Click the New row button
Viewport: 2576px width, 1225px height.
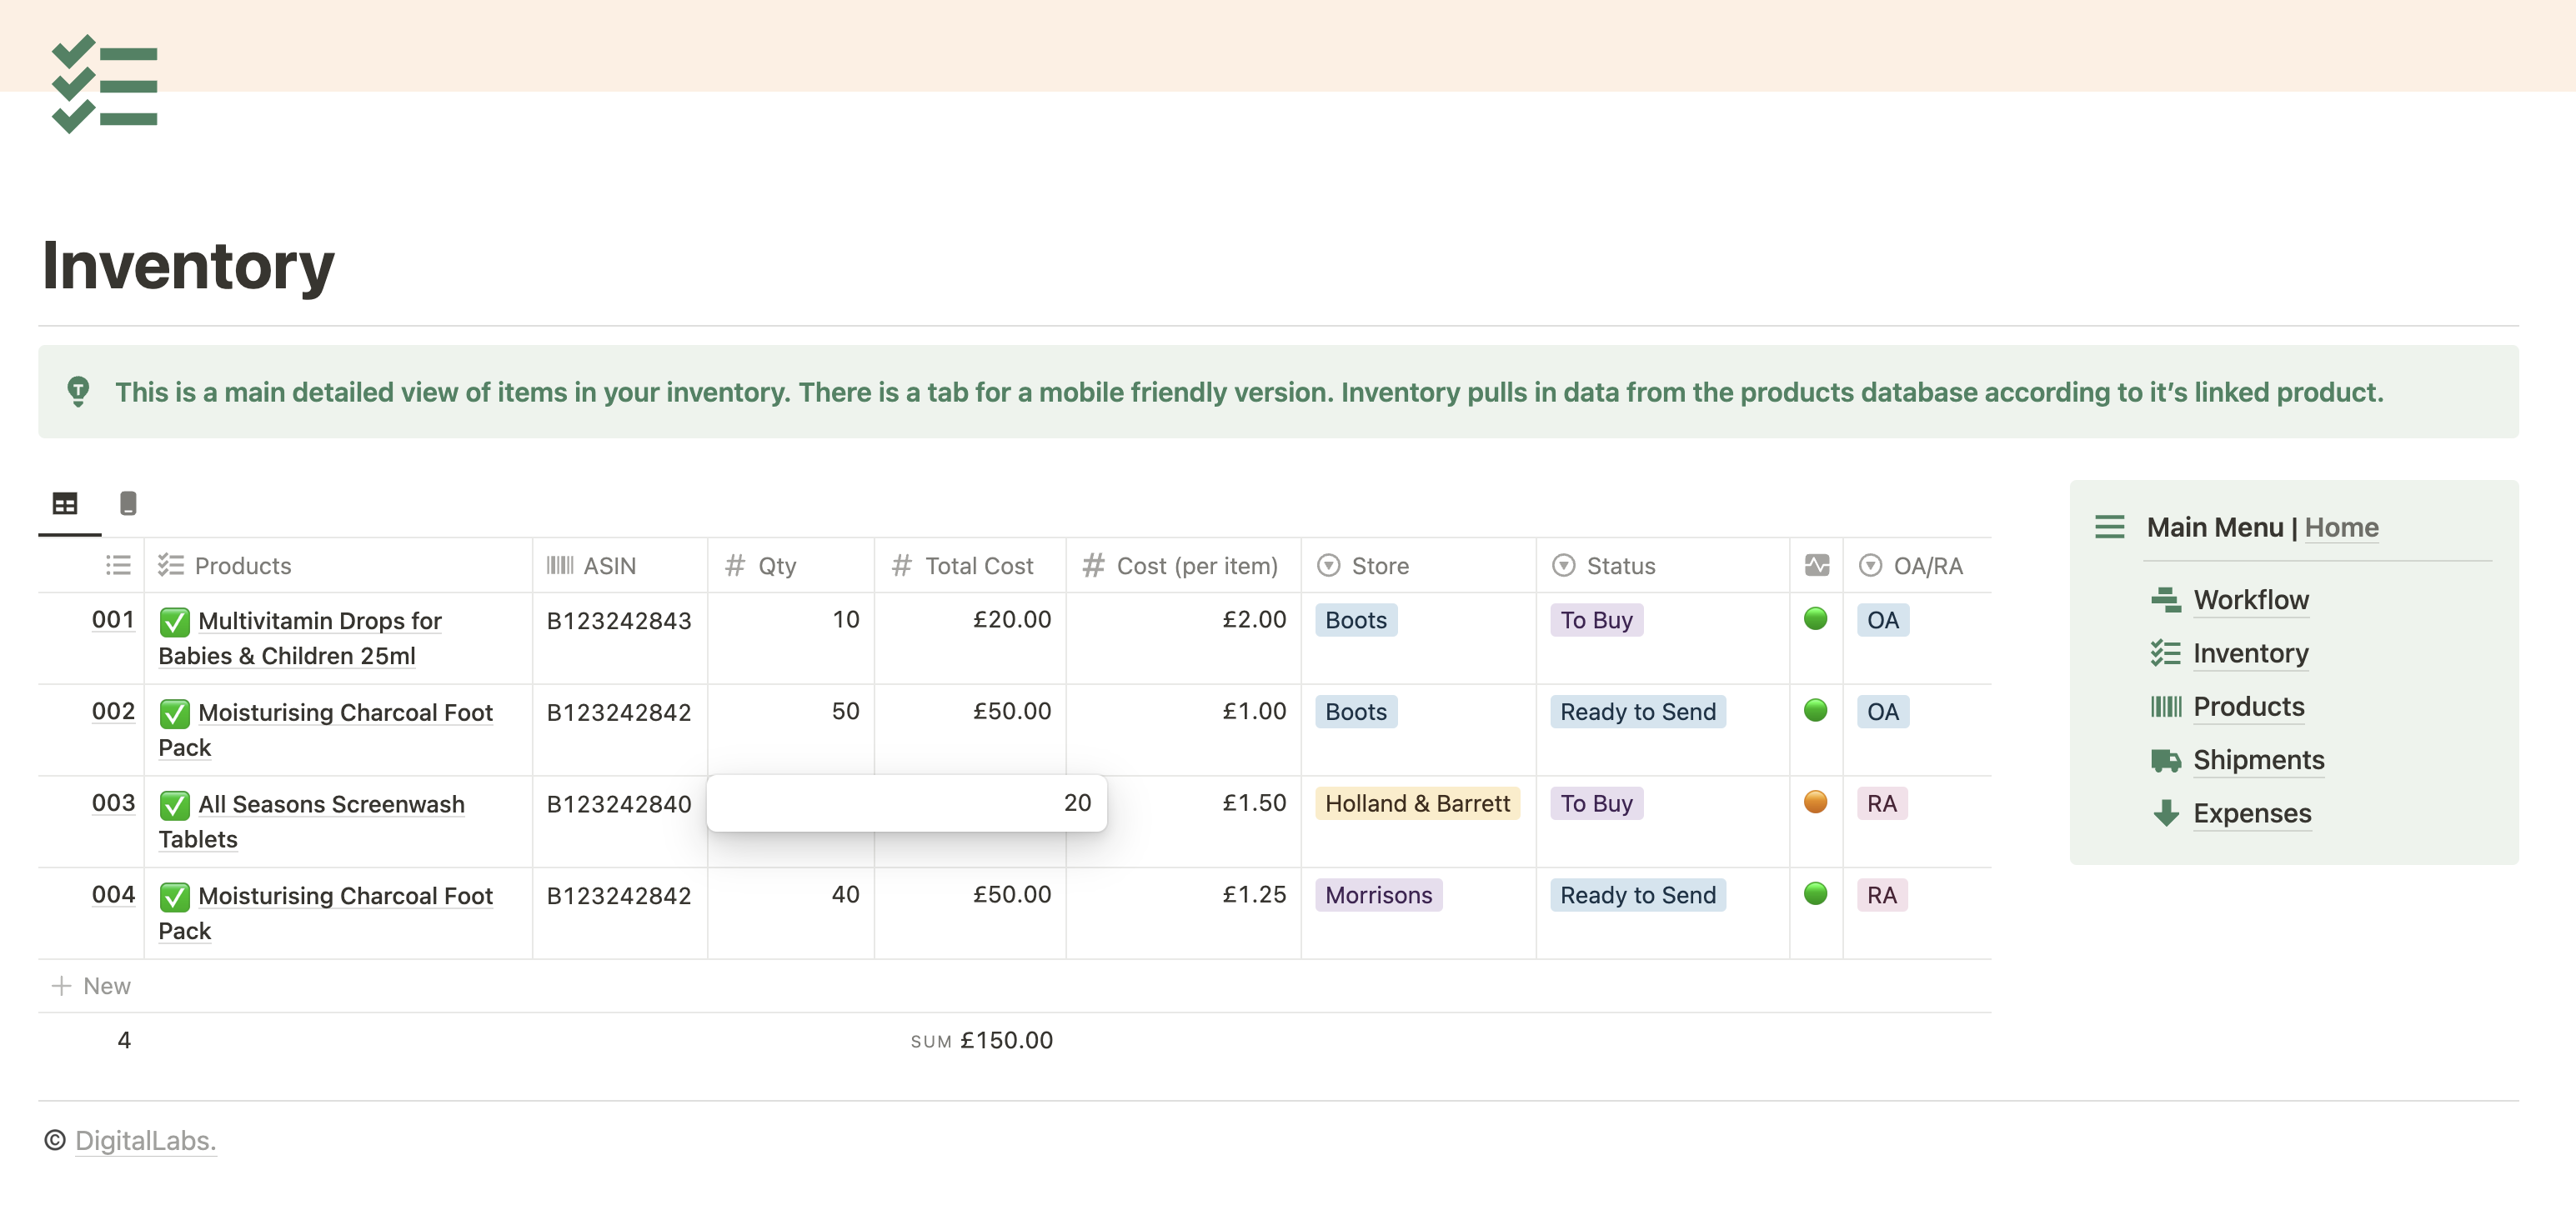point(91,986)
